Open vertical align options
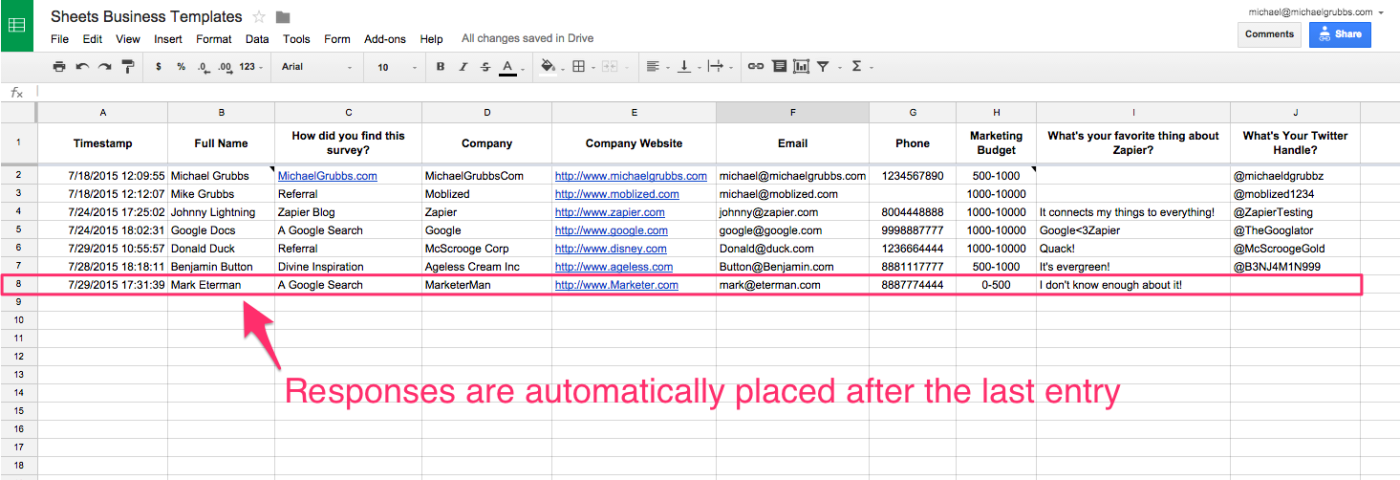1400x480 pixels. [x=687, y=67]
